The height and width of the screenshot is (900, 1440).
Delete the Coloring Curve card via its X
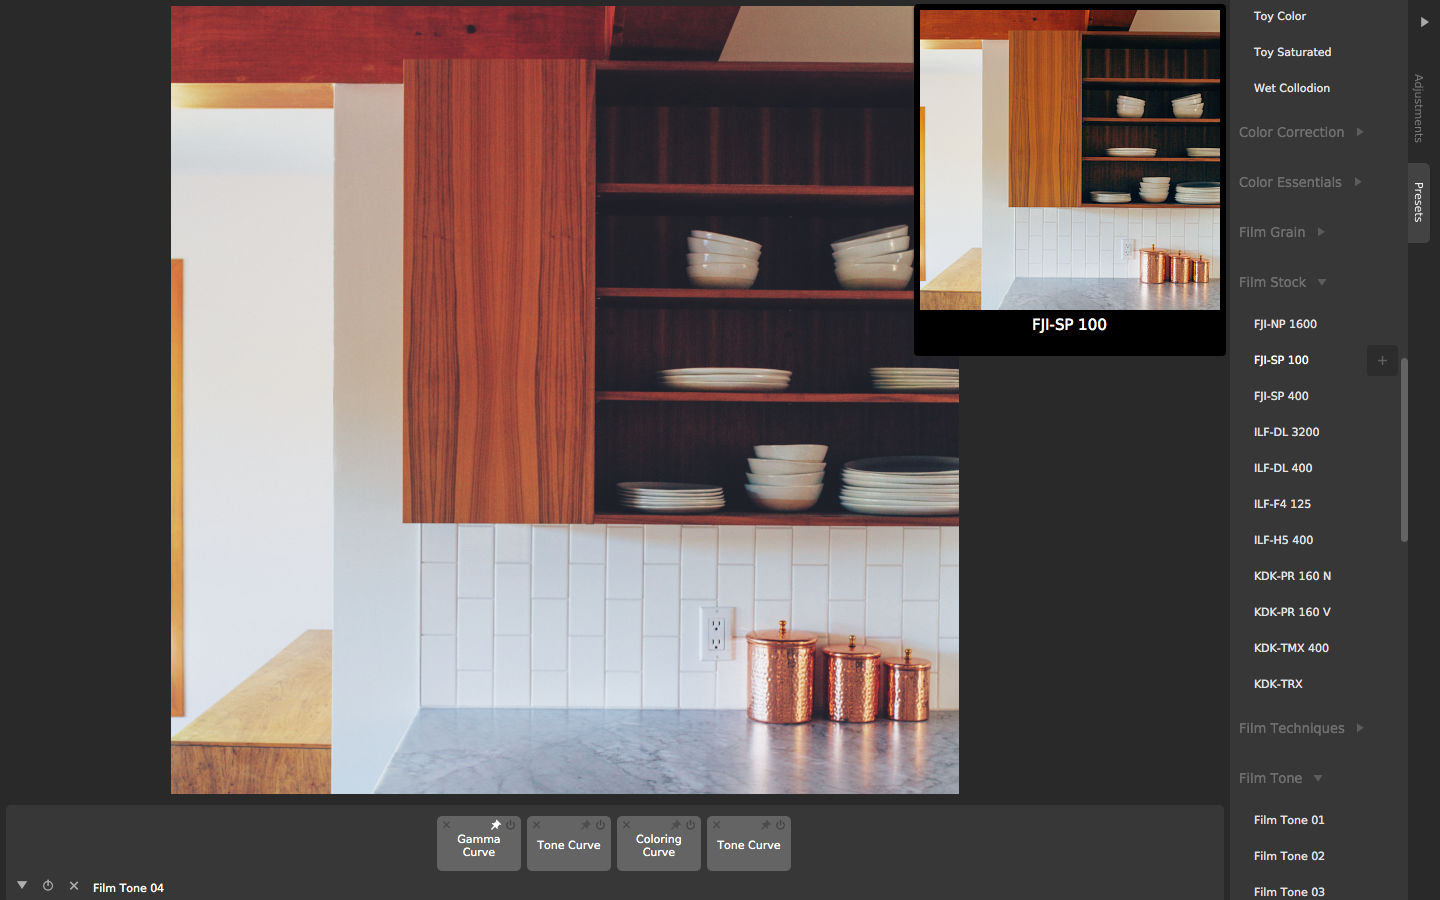627,825
